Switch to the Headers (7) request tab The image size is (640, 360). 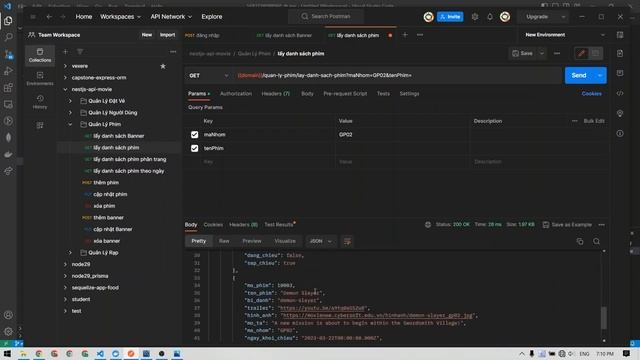coord(276,93)
